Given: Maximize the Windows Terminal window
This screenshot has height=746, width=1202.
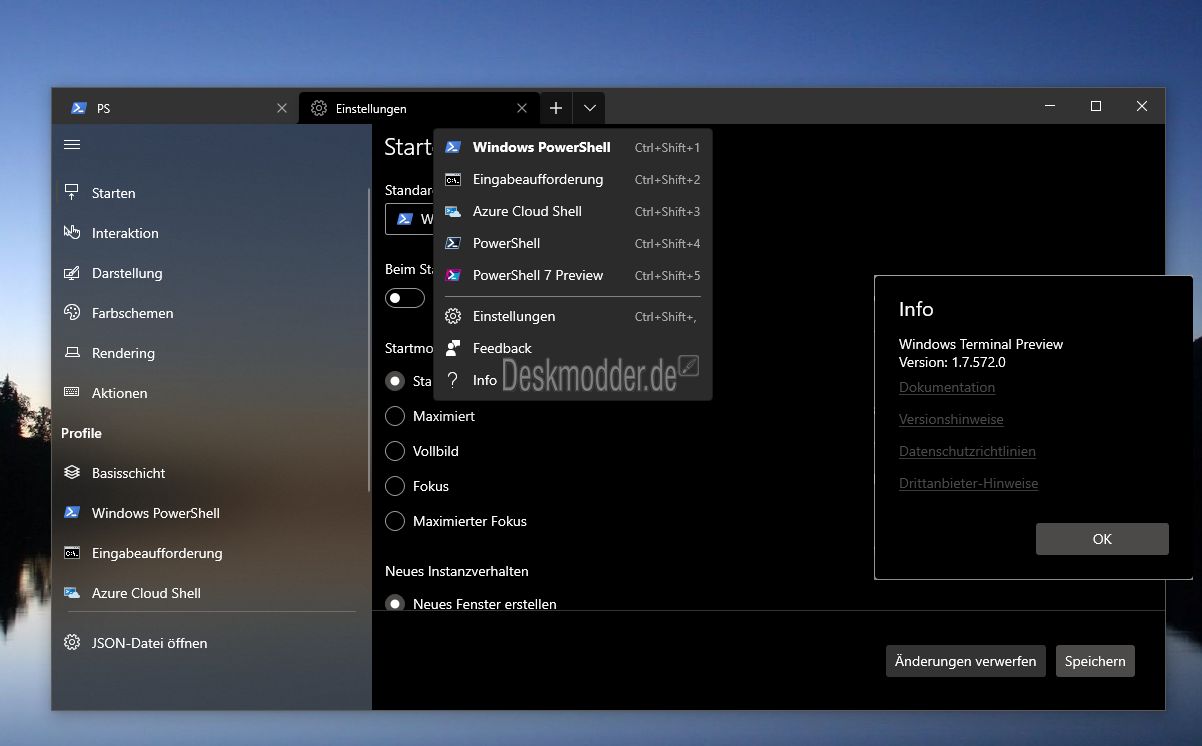Looking at the screenshot, I should 1096,106.
